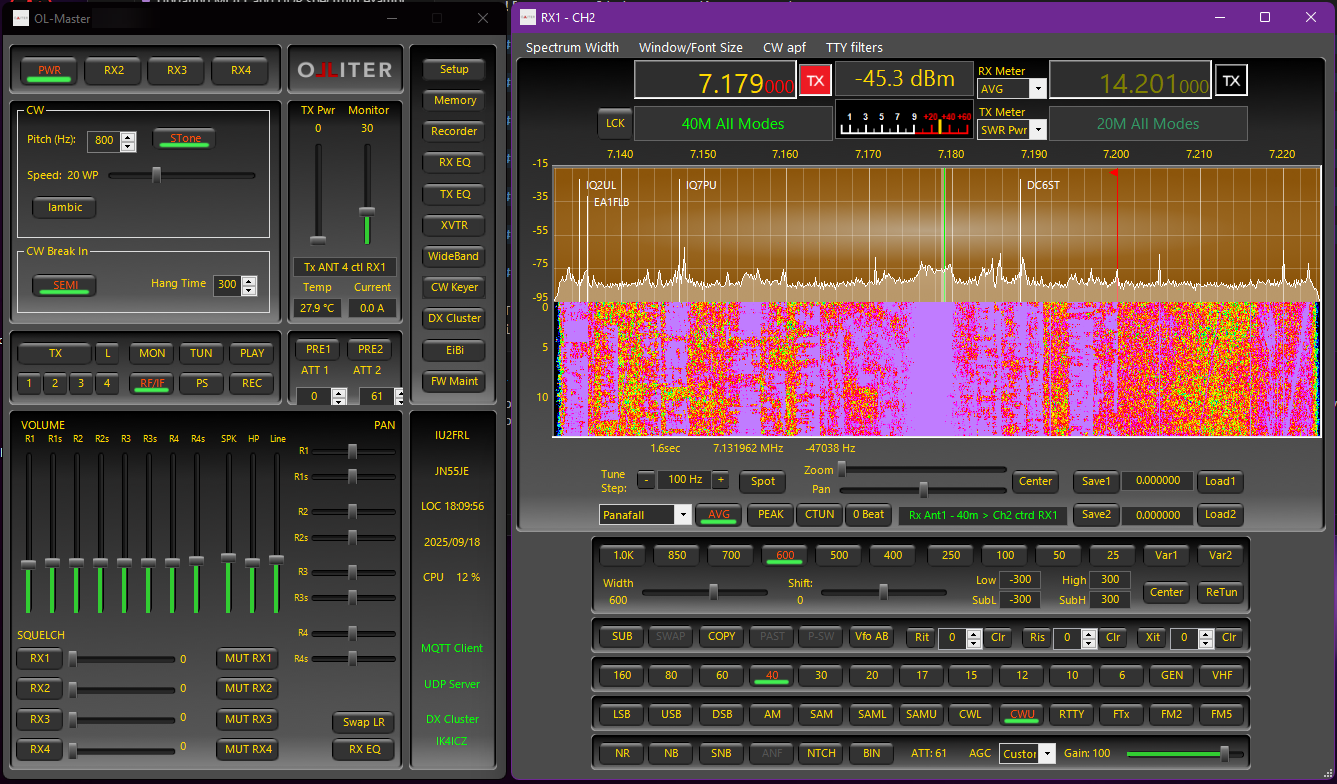
Task: Open the Setup panel
Action: click(453, 69)
